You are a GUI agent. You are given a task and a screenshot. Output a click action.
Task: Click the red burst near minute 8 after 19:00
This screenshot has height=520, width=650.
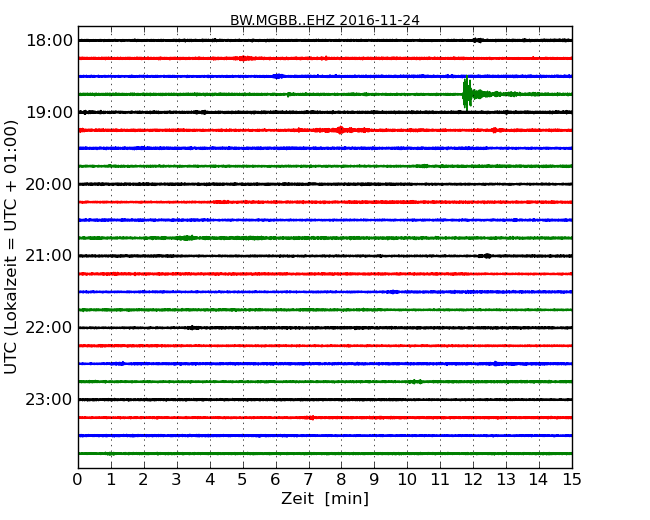tap(341, 130)
